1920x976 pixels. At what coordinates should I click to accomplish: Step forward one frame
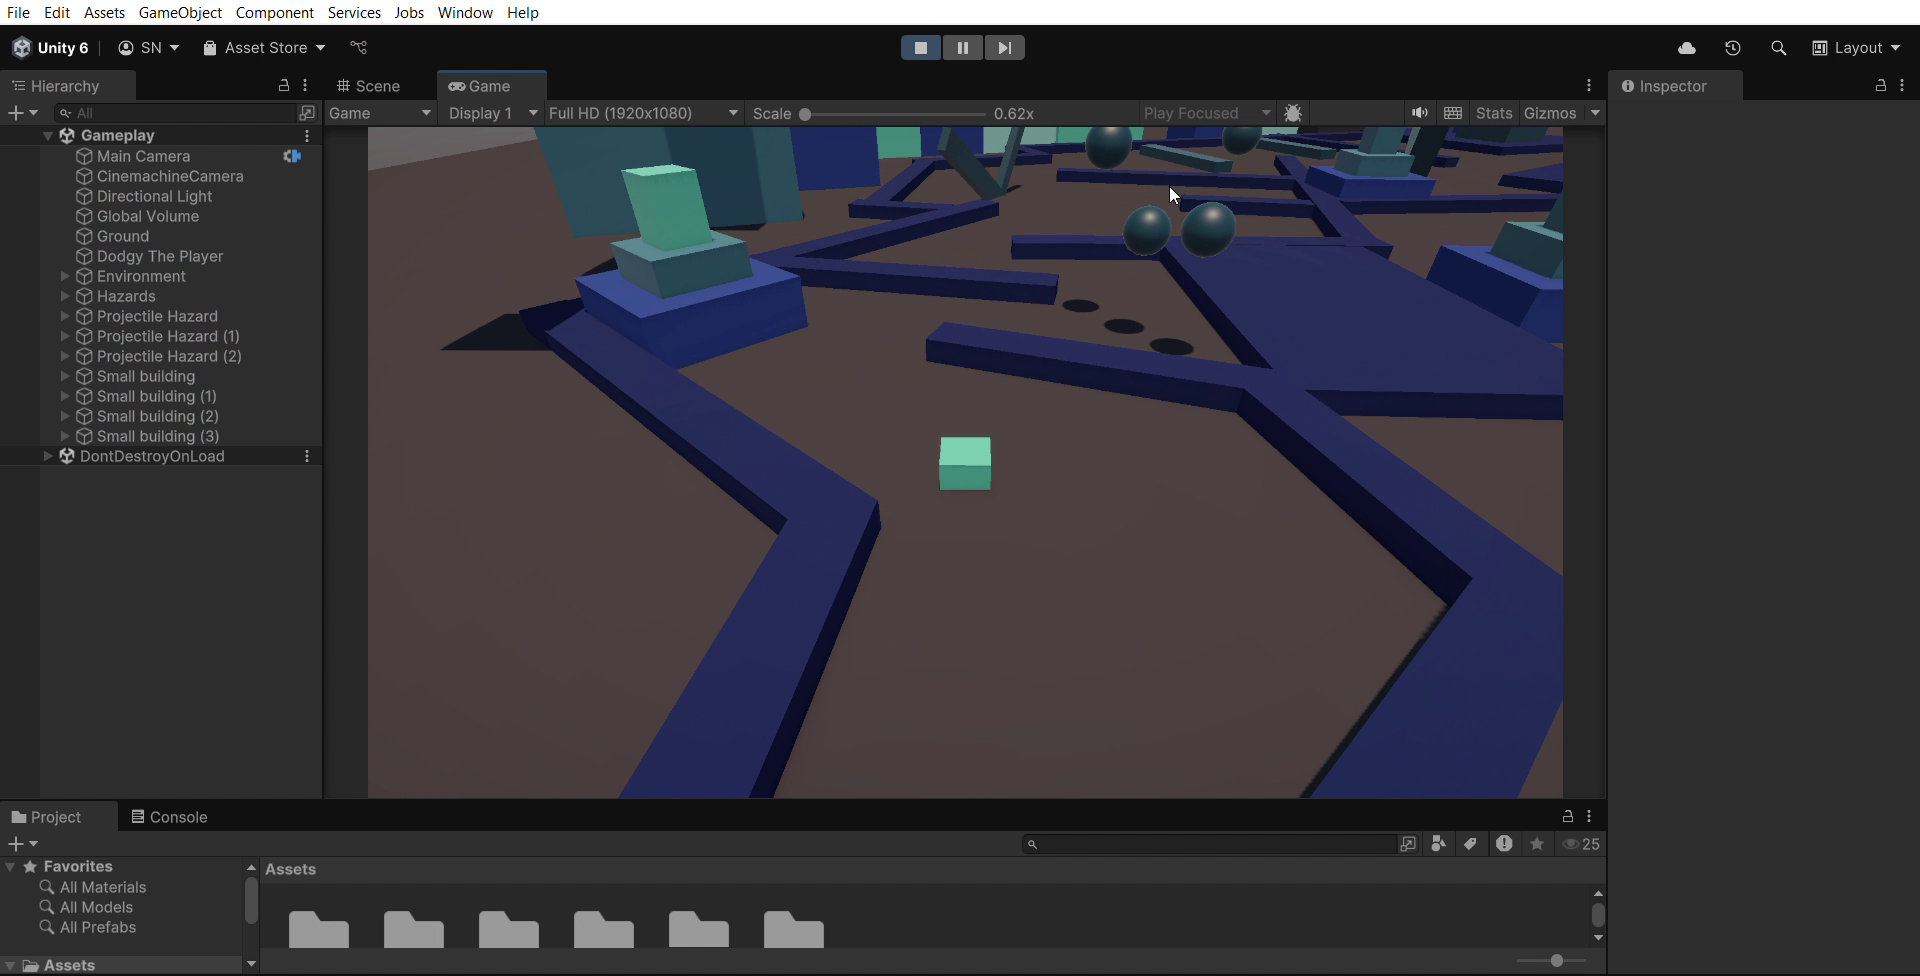tap(1005, 48)
